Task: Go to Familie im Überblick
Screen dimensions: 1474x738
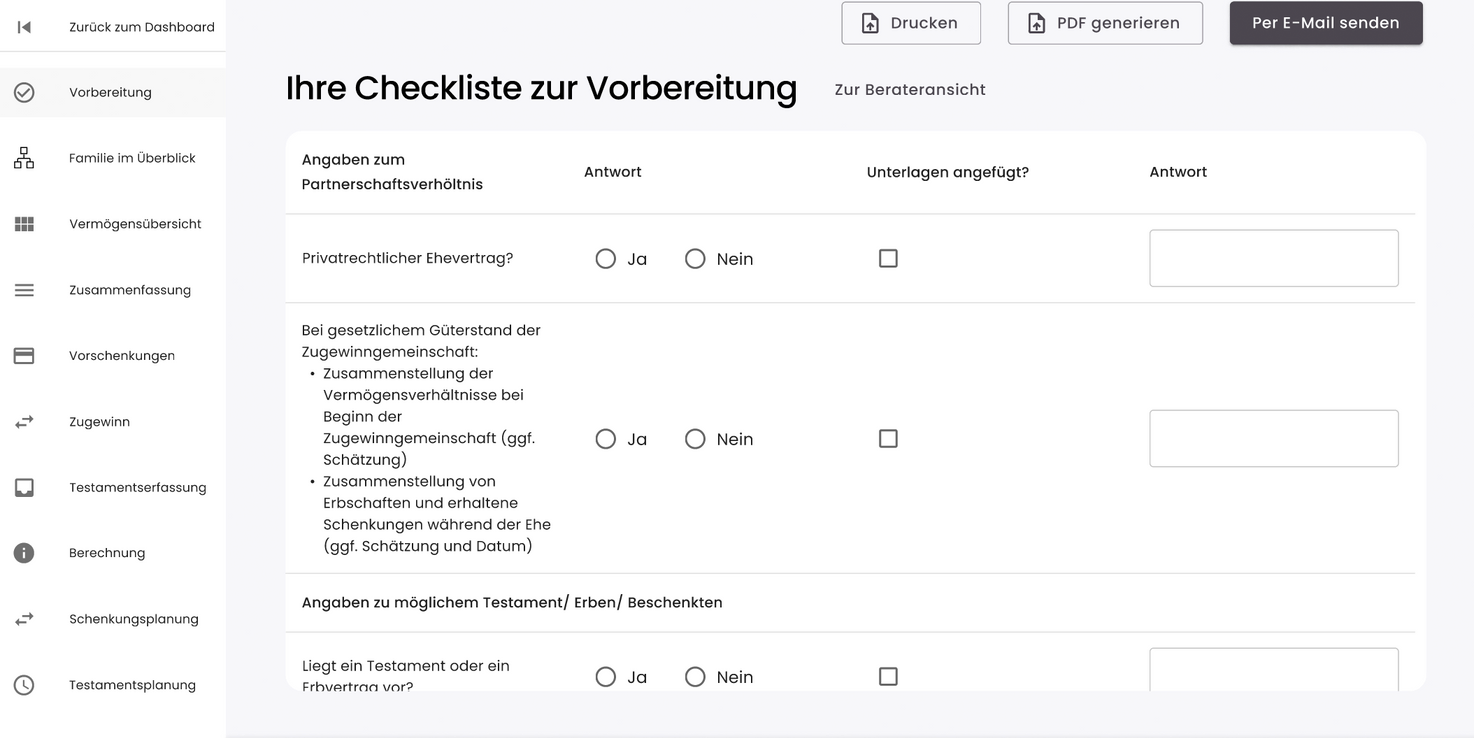Action: pyautogui.click(x=113, y=158)
